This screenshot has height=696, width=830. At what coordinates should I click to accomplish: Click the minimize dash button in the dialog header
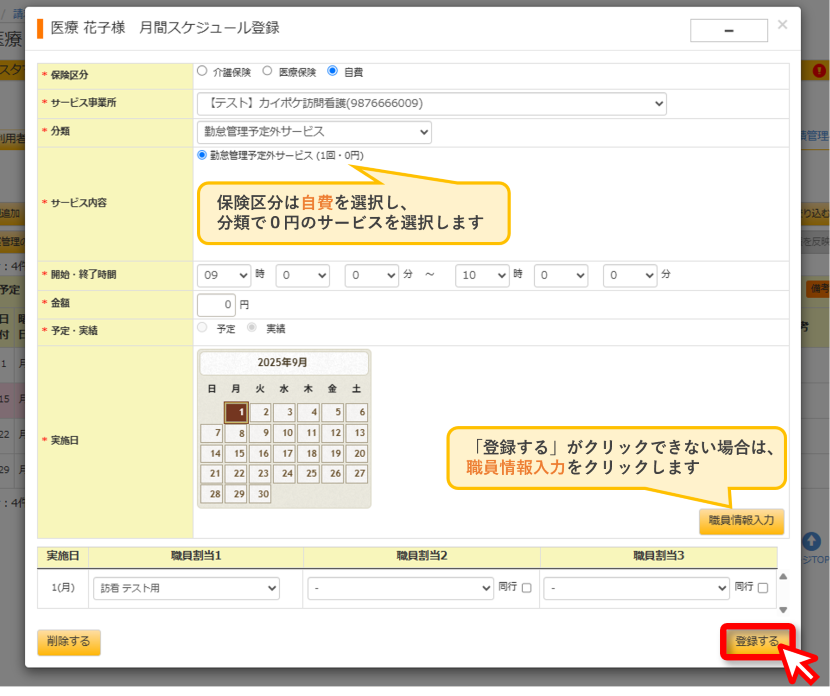(x=729, y=31)
